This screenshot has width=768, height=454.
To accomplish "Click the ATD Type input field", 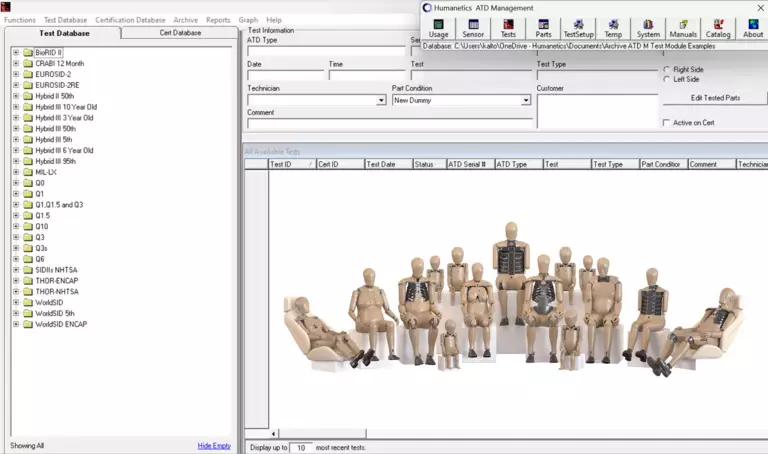I will (x=326, y=51).
